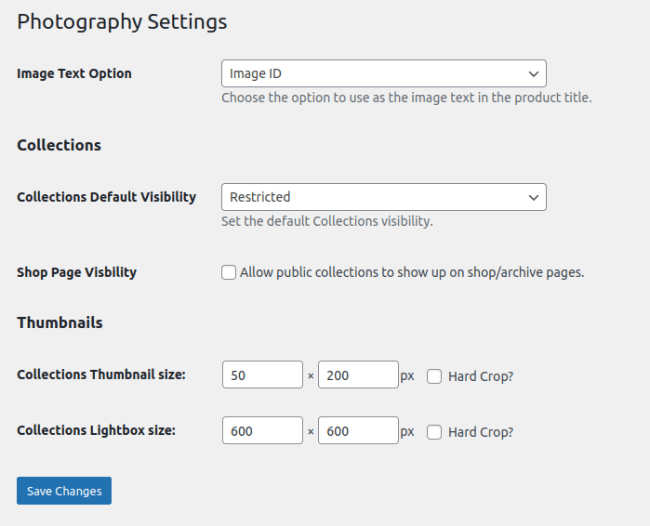
Task: Enable the public collections shop page checkbox
Action: [x=228, y=272]
